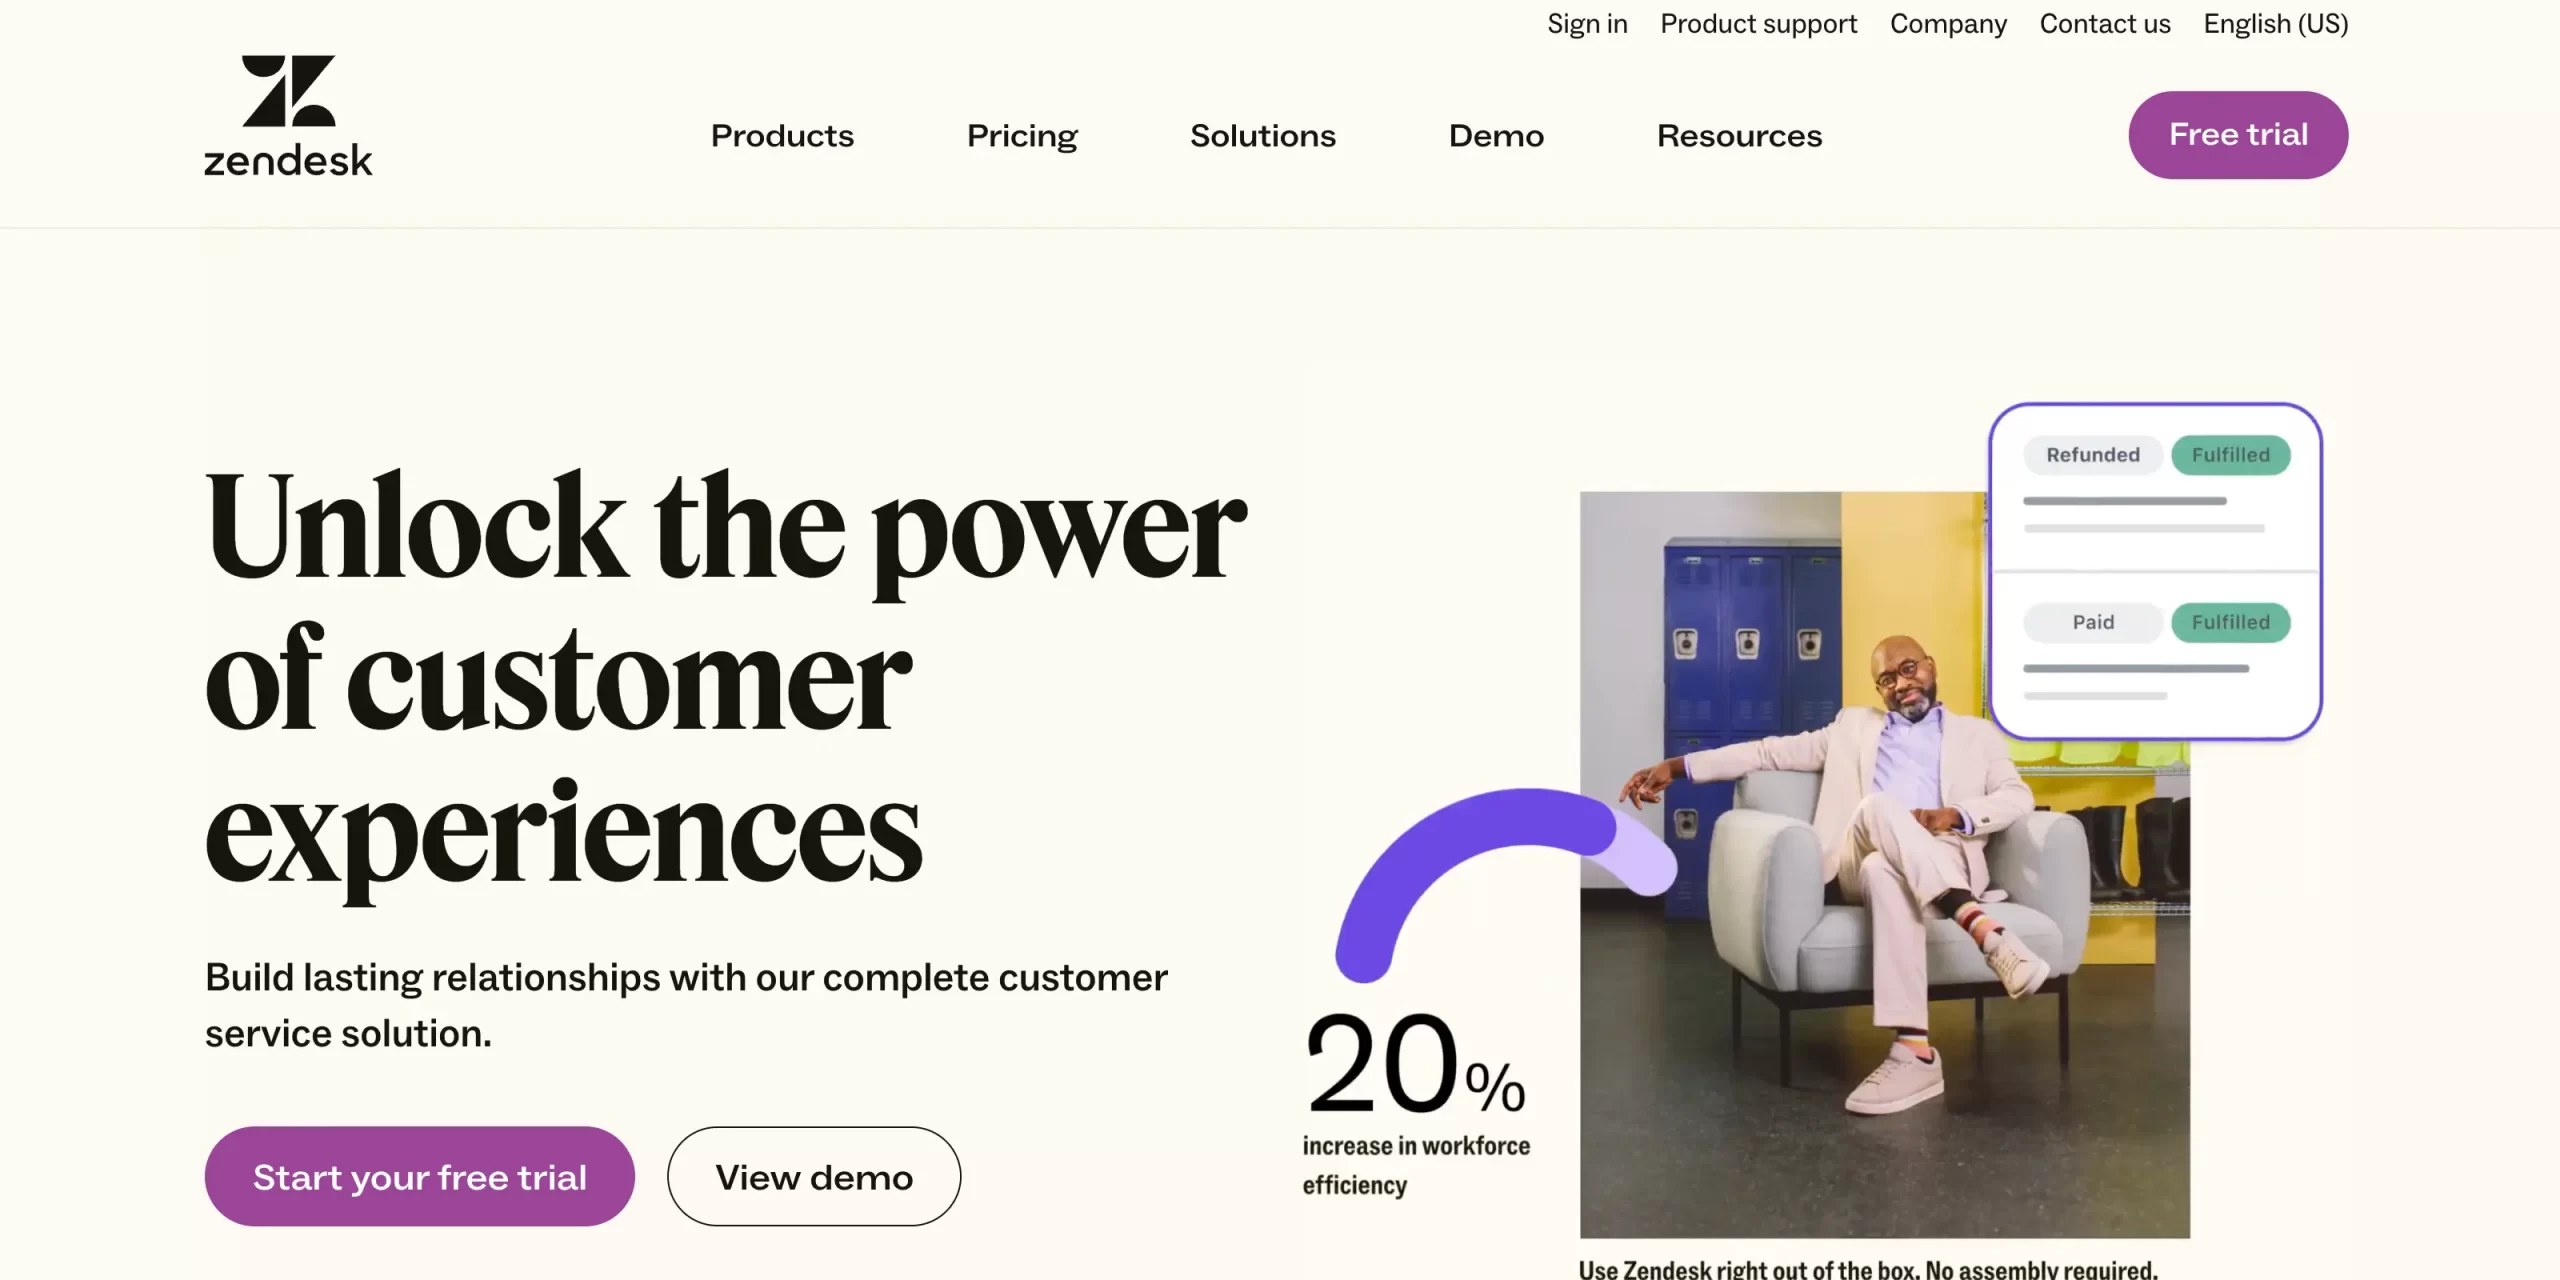2560x1280 pixels.
Task: Change language from English (US)
Action: coord(2275,24)
